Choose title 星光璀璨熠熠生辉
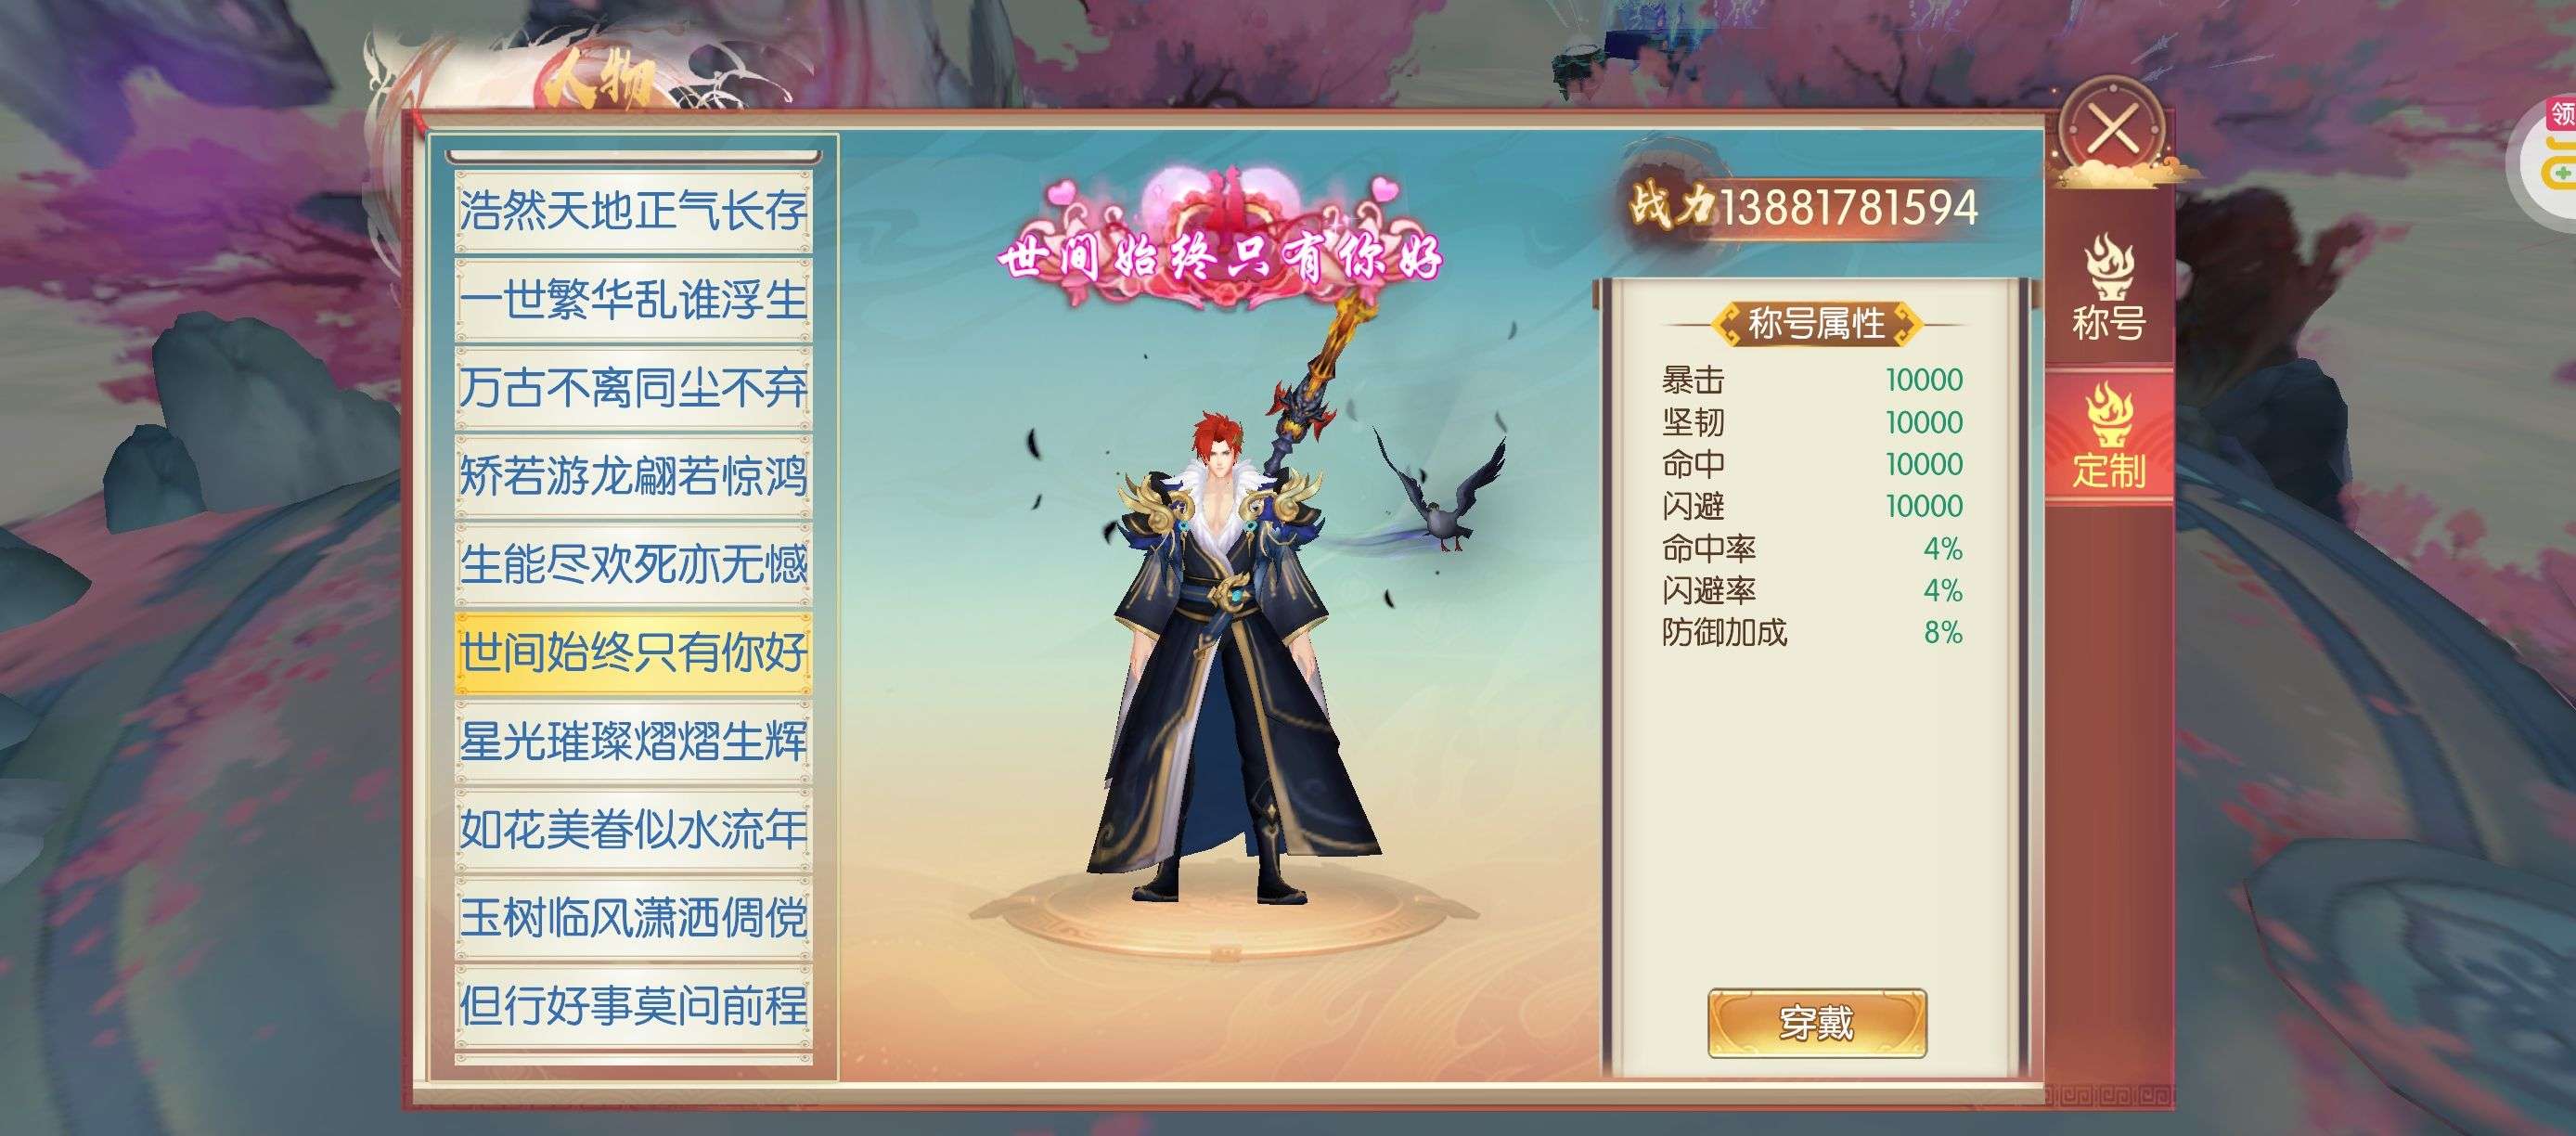 633,741
